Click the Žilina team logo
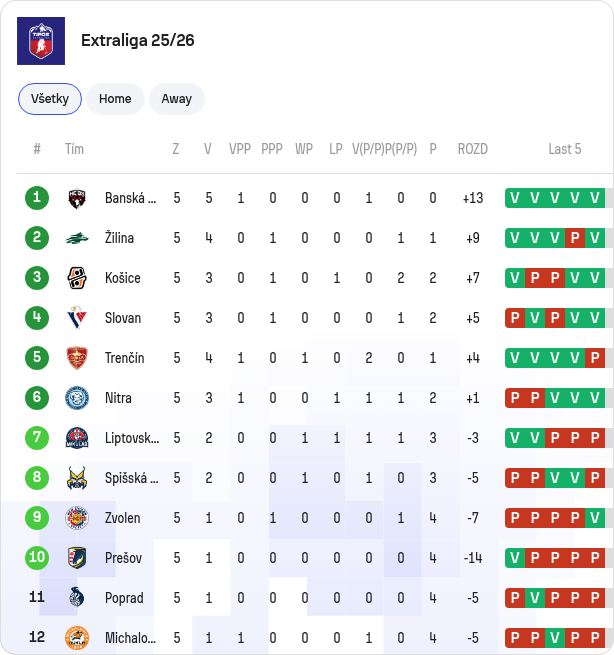614x655 pixels. click(77, 238)
